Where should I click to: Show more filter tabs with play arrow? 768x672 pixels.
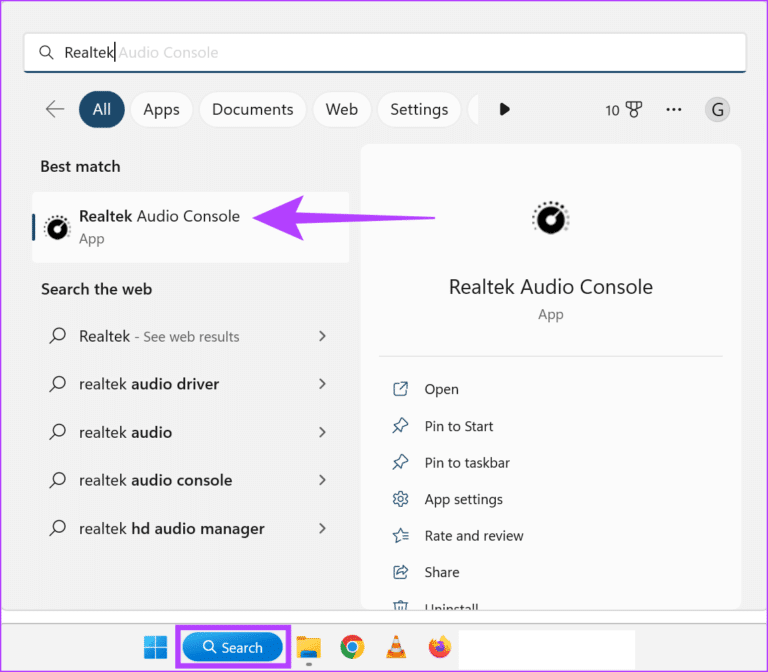[x=504, y=109]
